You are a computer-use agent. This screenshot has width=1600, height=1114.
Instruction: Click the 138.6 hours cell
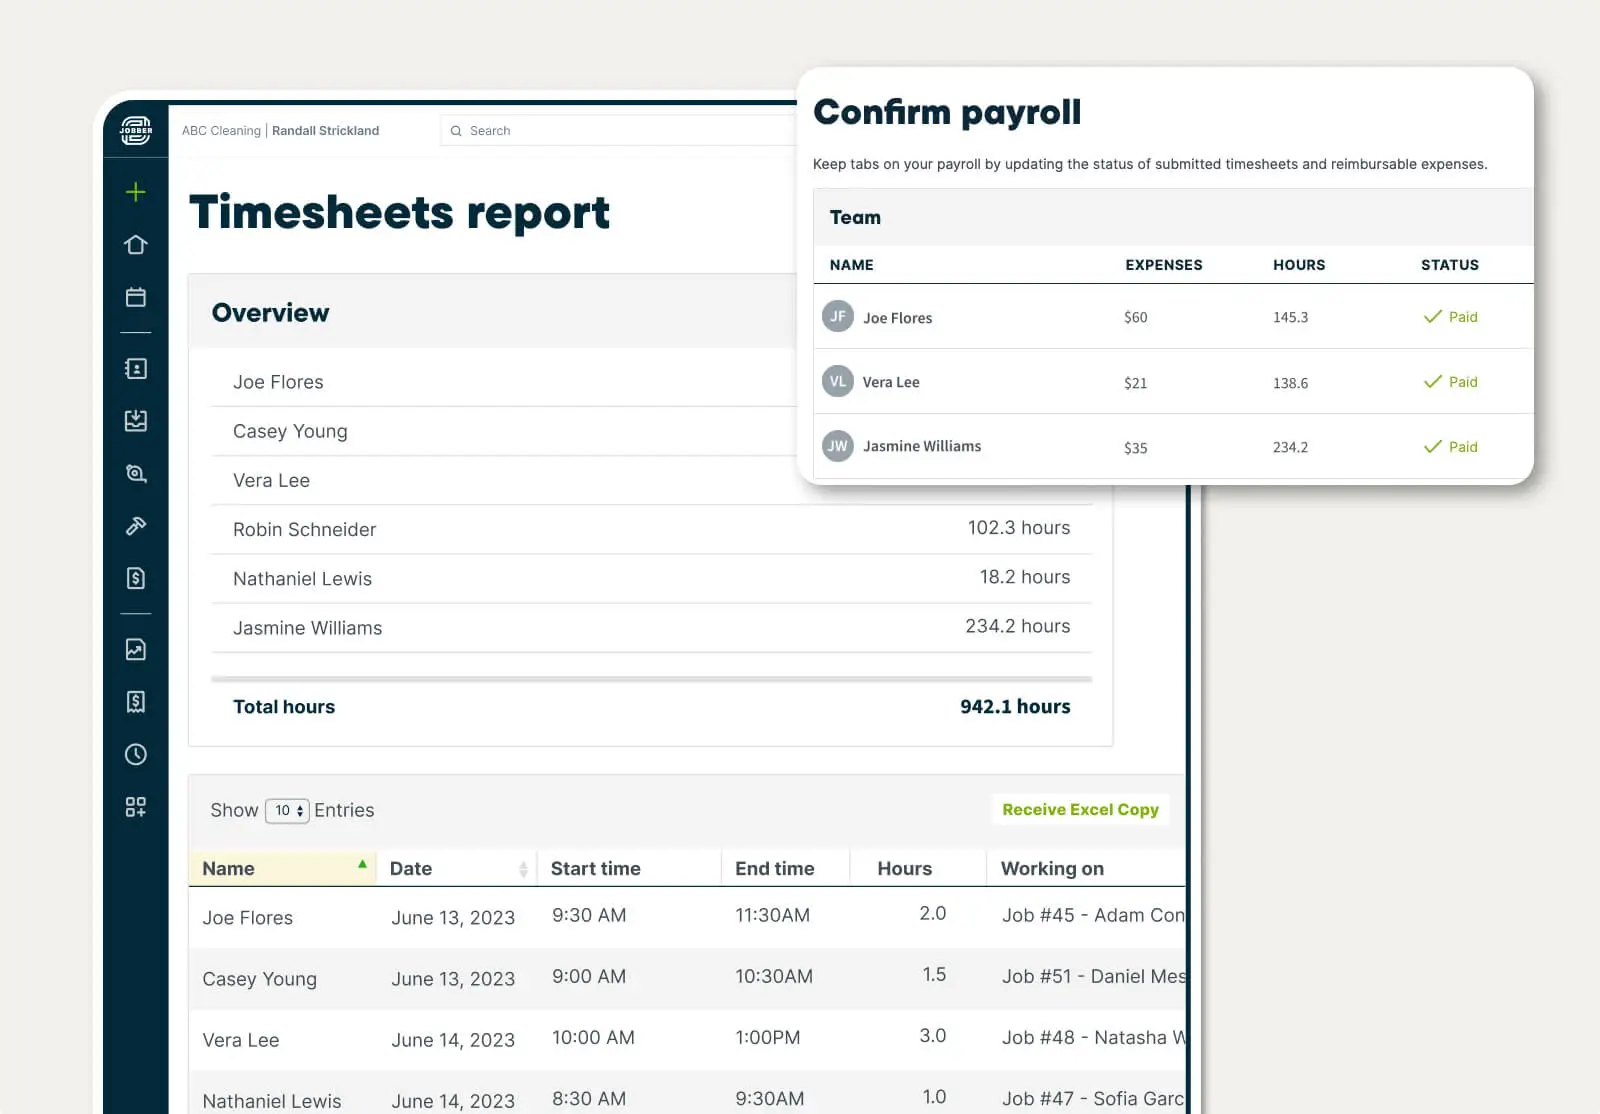click(x=1290, y=383)
